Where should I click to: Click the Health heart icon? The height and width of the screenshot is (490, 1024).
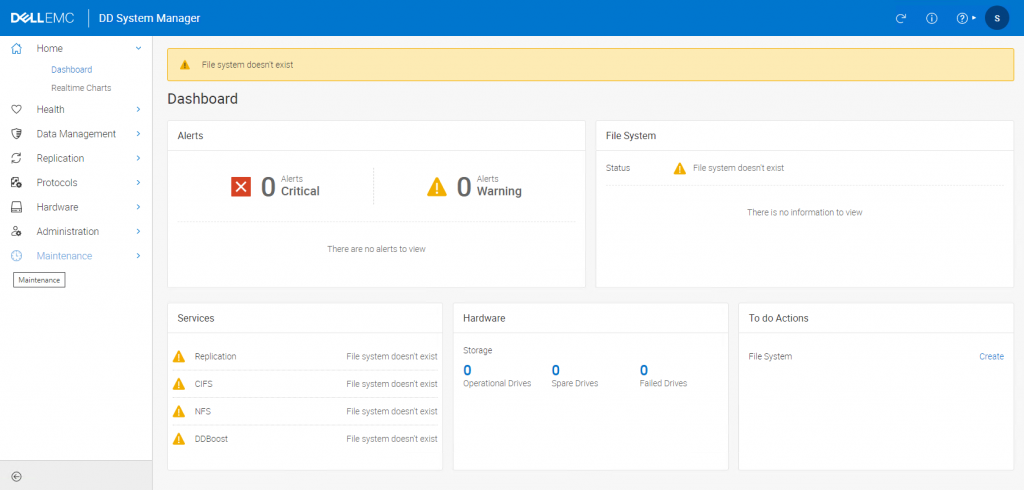click(16, 109)
